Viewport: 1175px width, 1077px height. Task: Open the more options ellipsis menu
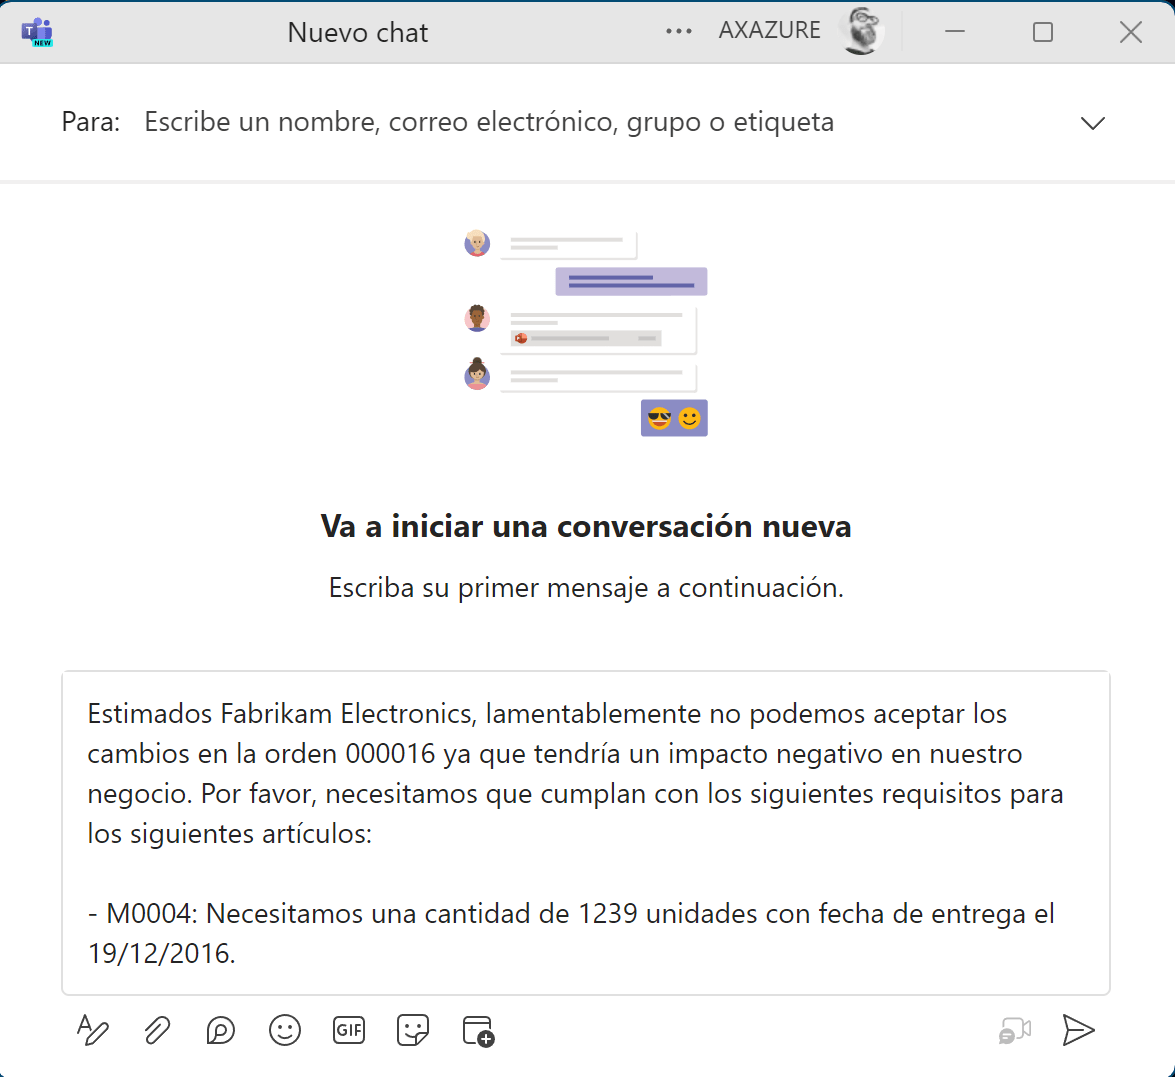pyautogui.click(x=679, y=31)
